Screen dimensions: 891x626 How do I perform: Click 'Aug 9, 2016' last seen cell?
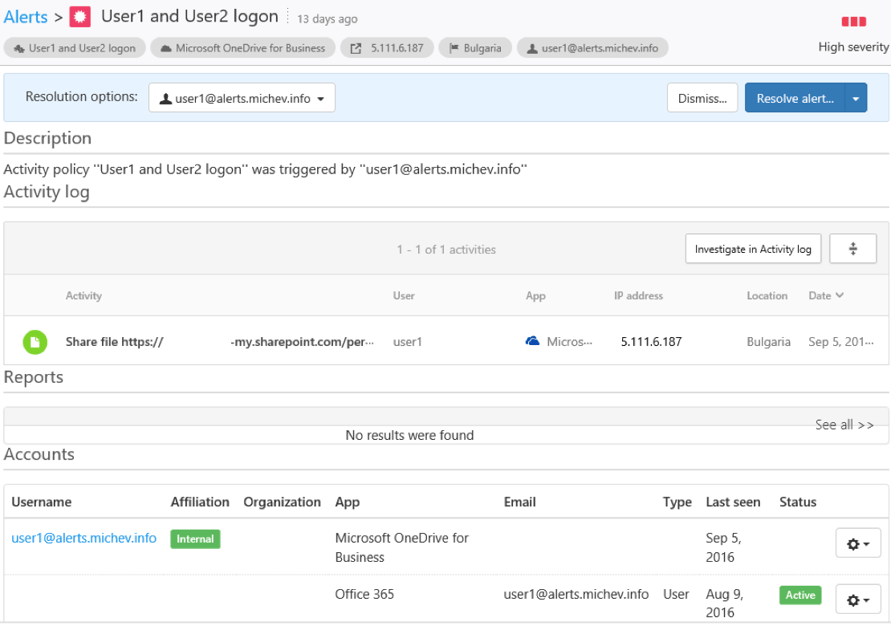tap(725, 603)
